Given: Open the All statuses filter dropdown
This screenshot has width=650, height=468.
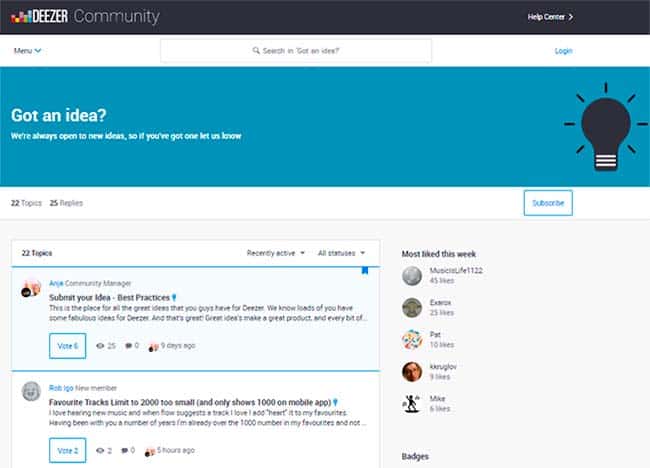Looking at the screenshot, I should 341,253.
